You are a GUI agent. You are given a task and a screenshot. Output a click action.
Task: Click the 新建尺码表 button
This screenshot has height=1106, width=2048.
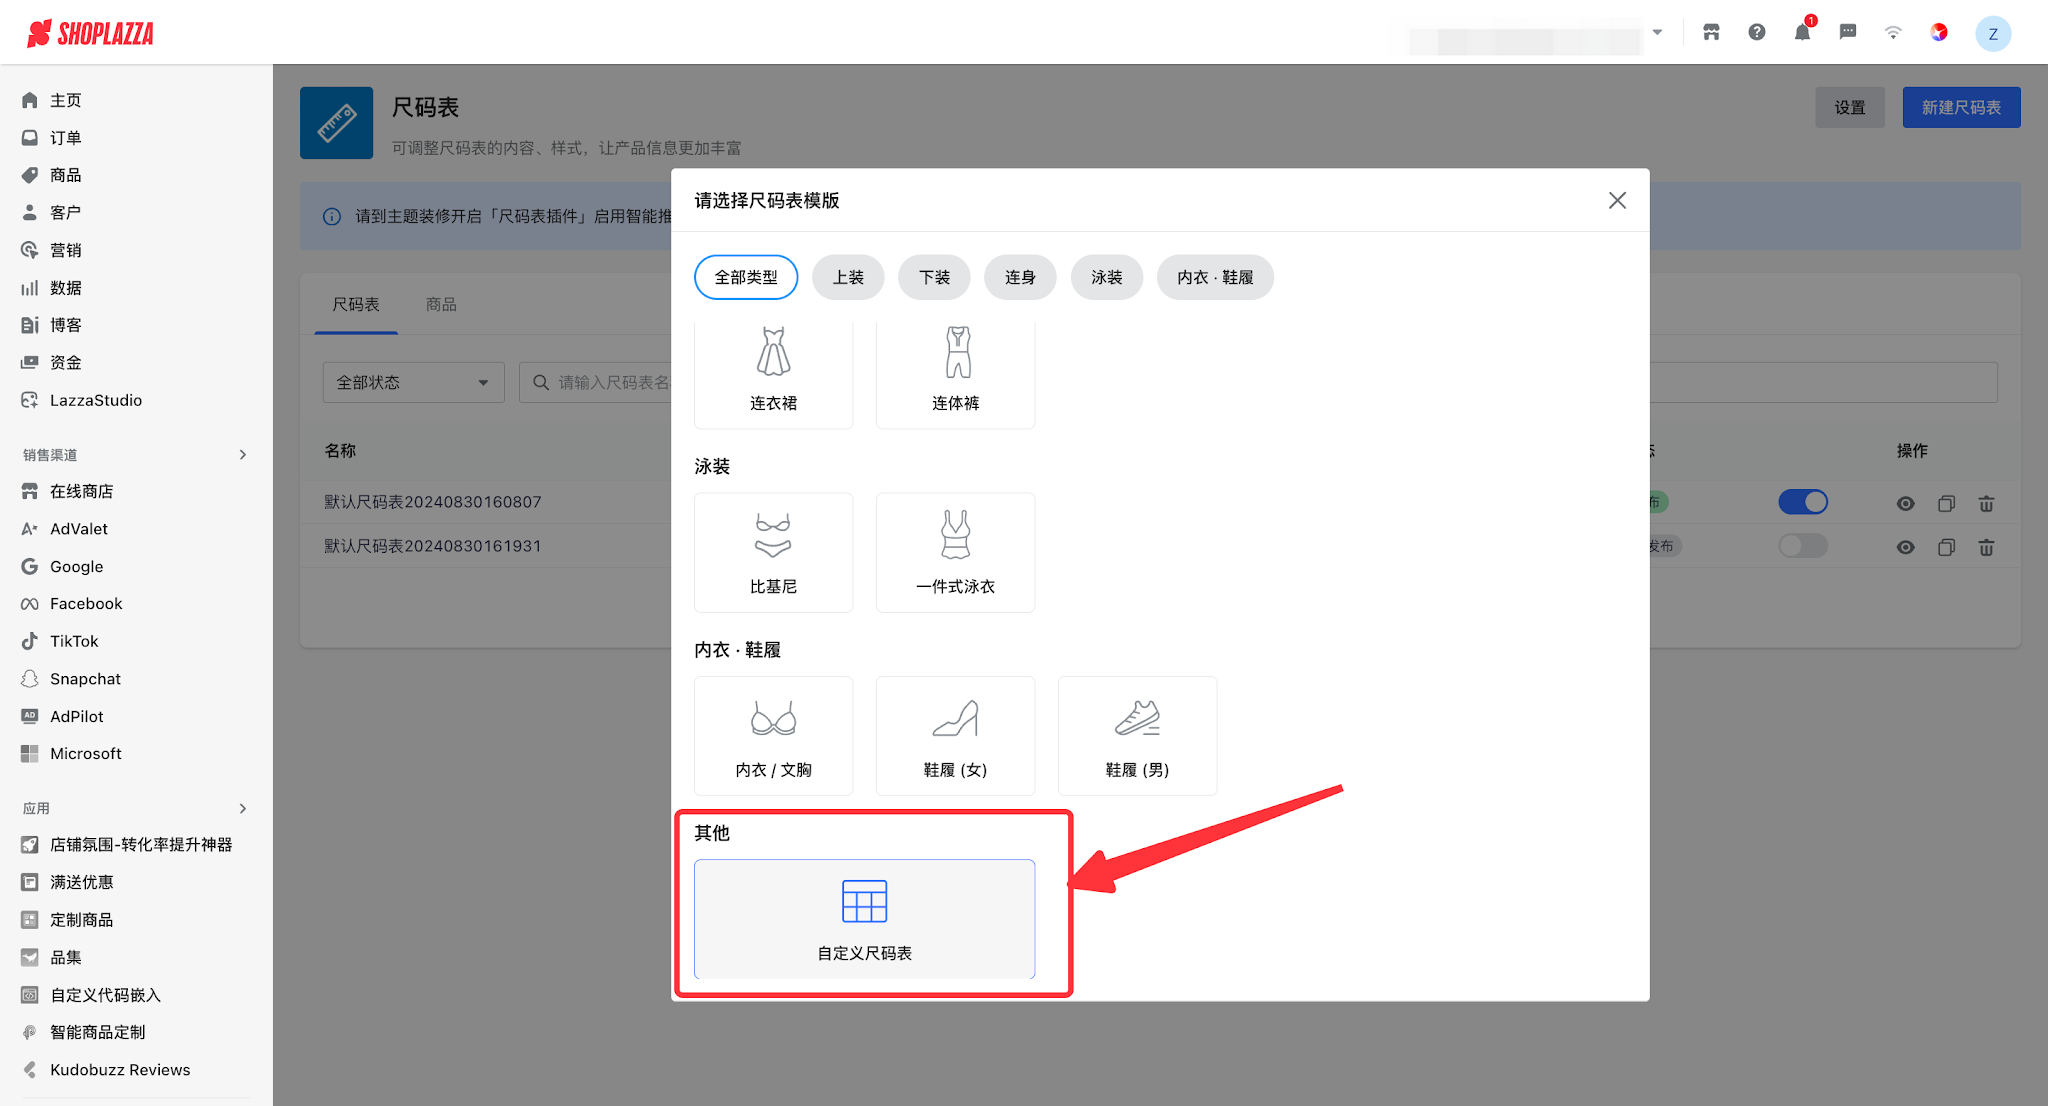coord(1961,107)
